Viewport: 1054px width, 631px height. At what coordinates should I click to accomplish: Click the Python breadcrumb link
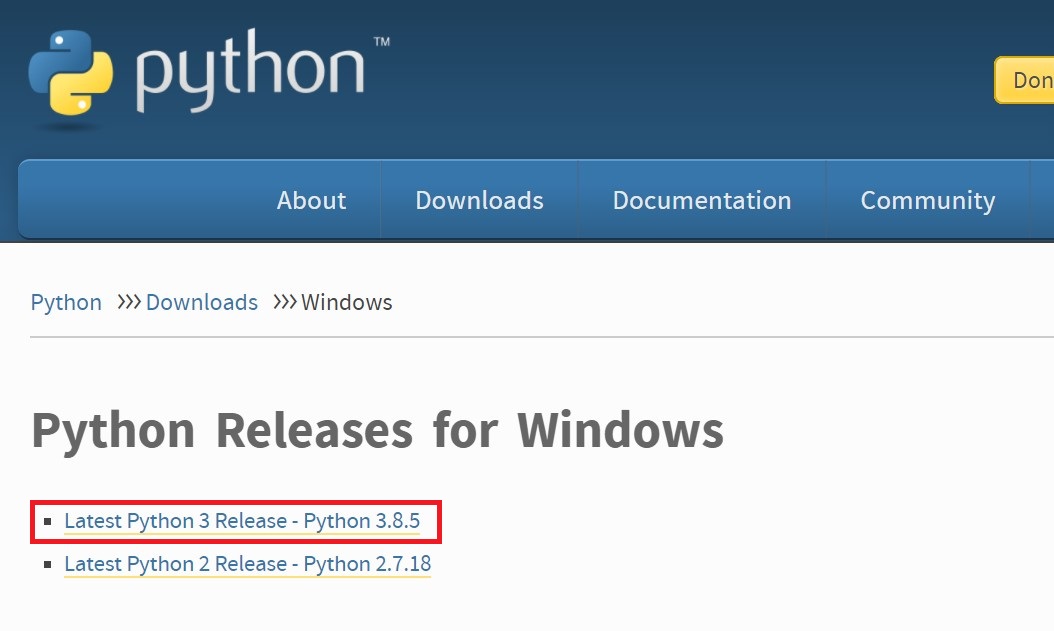tap(66, 303)
